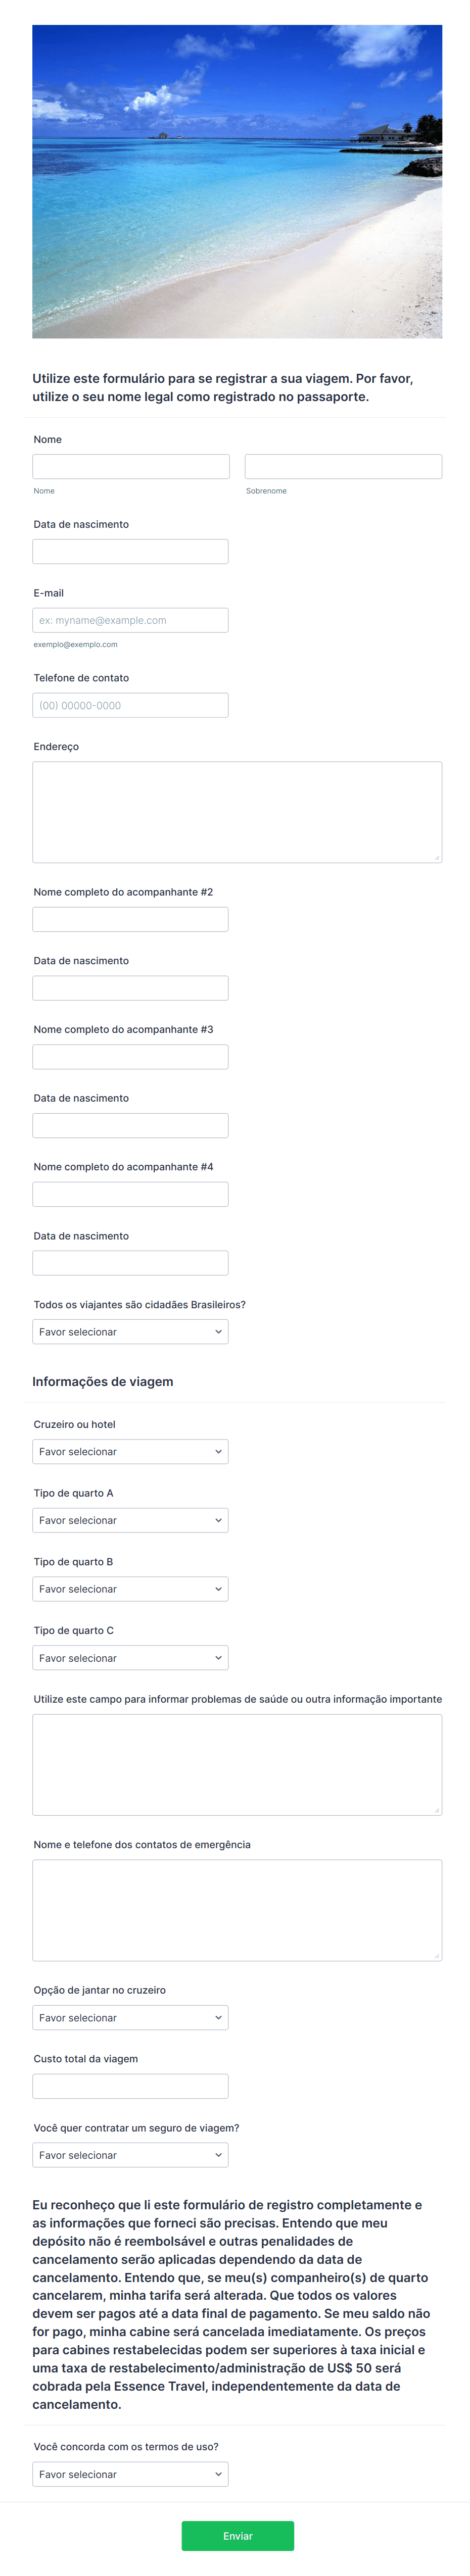Open the 'Tipo de quarto A' dropdown
The image size is (470, 2576).
(130, 1520)
